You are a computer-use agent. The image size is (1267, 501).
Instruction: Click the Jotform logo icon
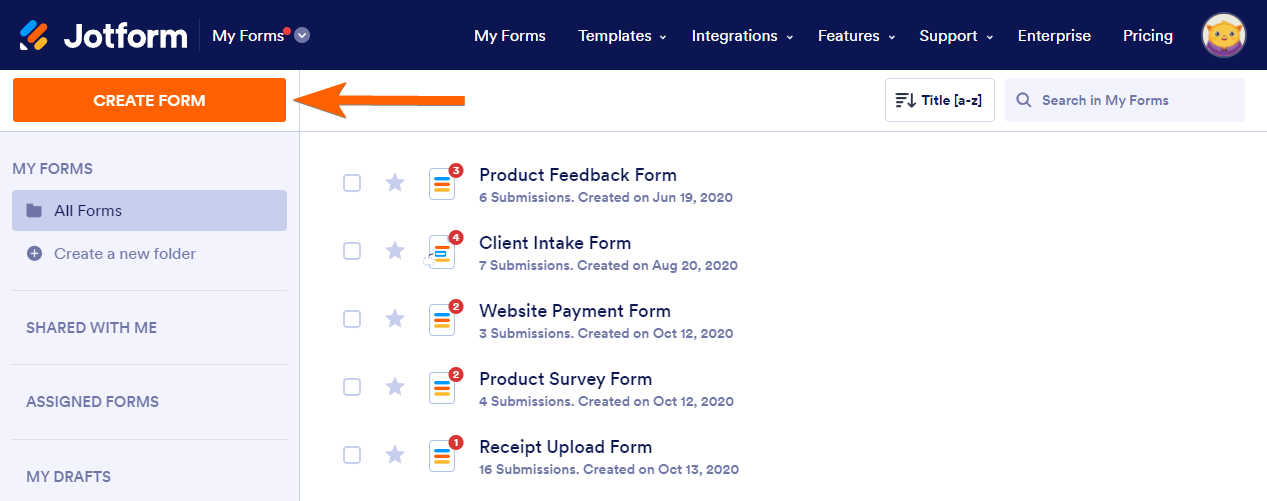click(34, 36)
